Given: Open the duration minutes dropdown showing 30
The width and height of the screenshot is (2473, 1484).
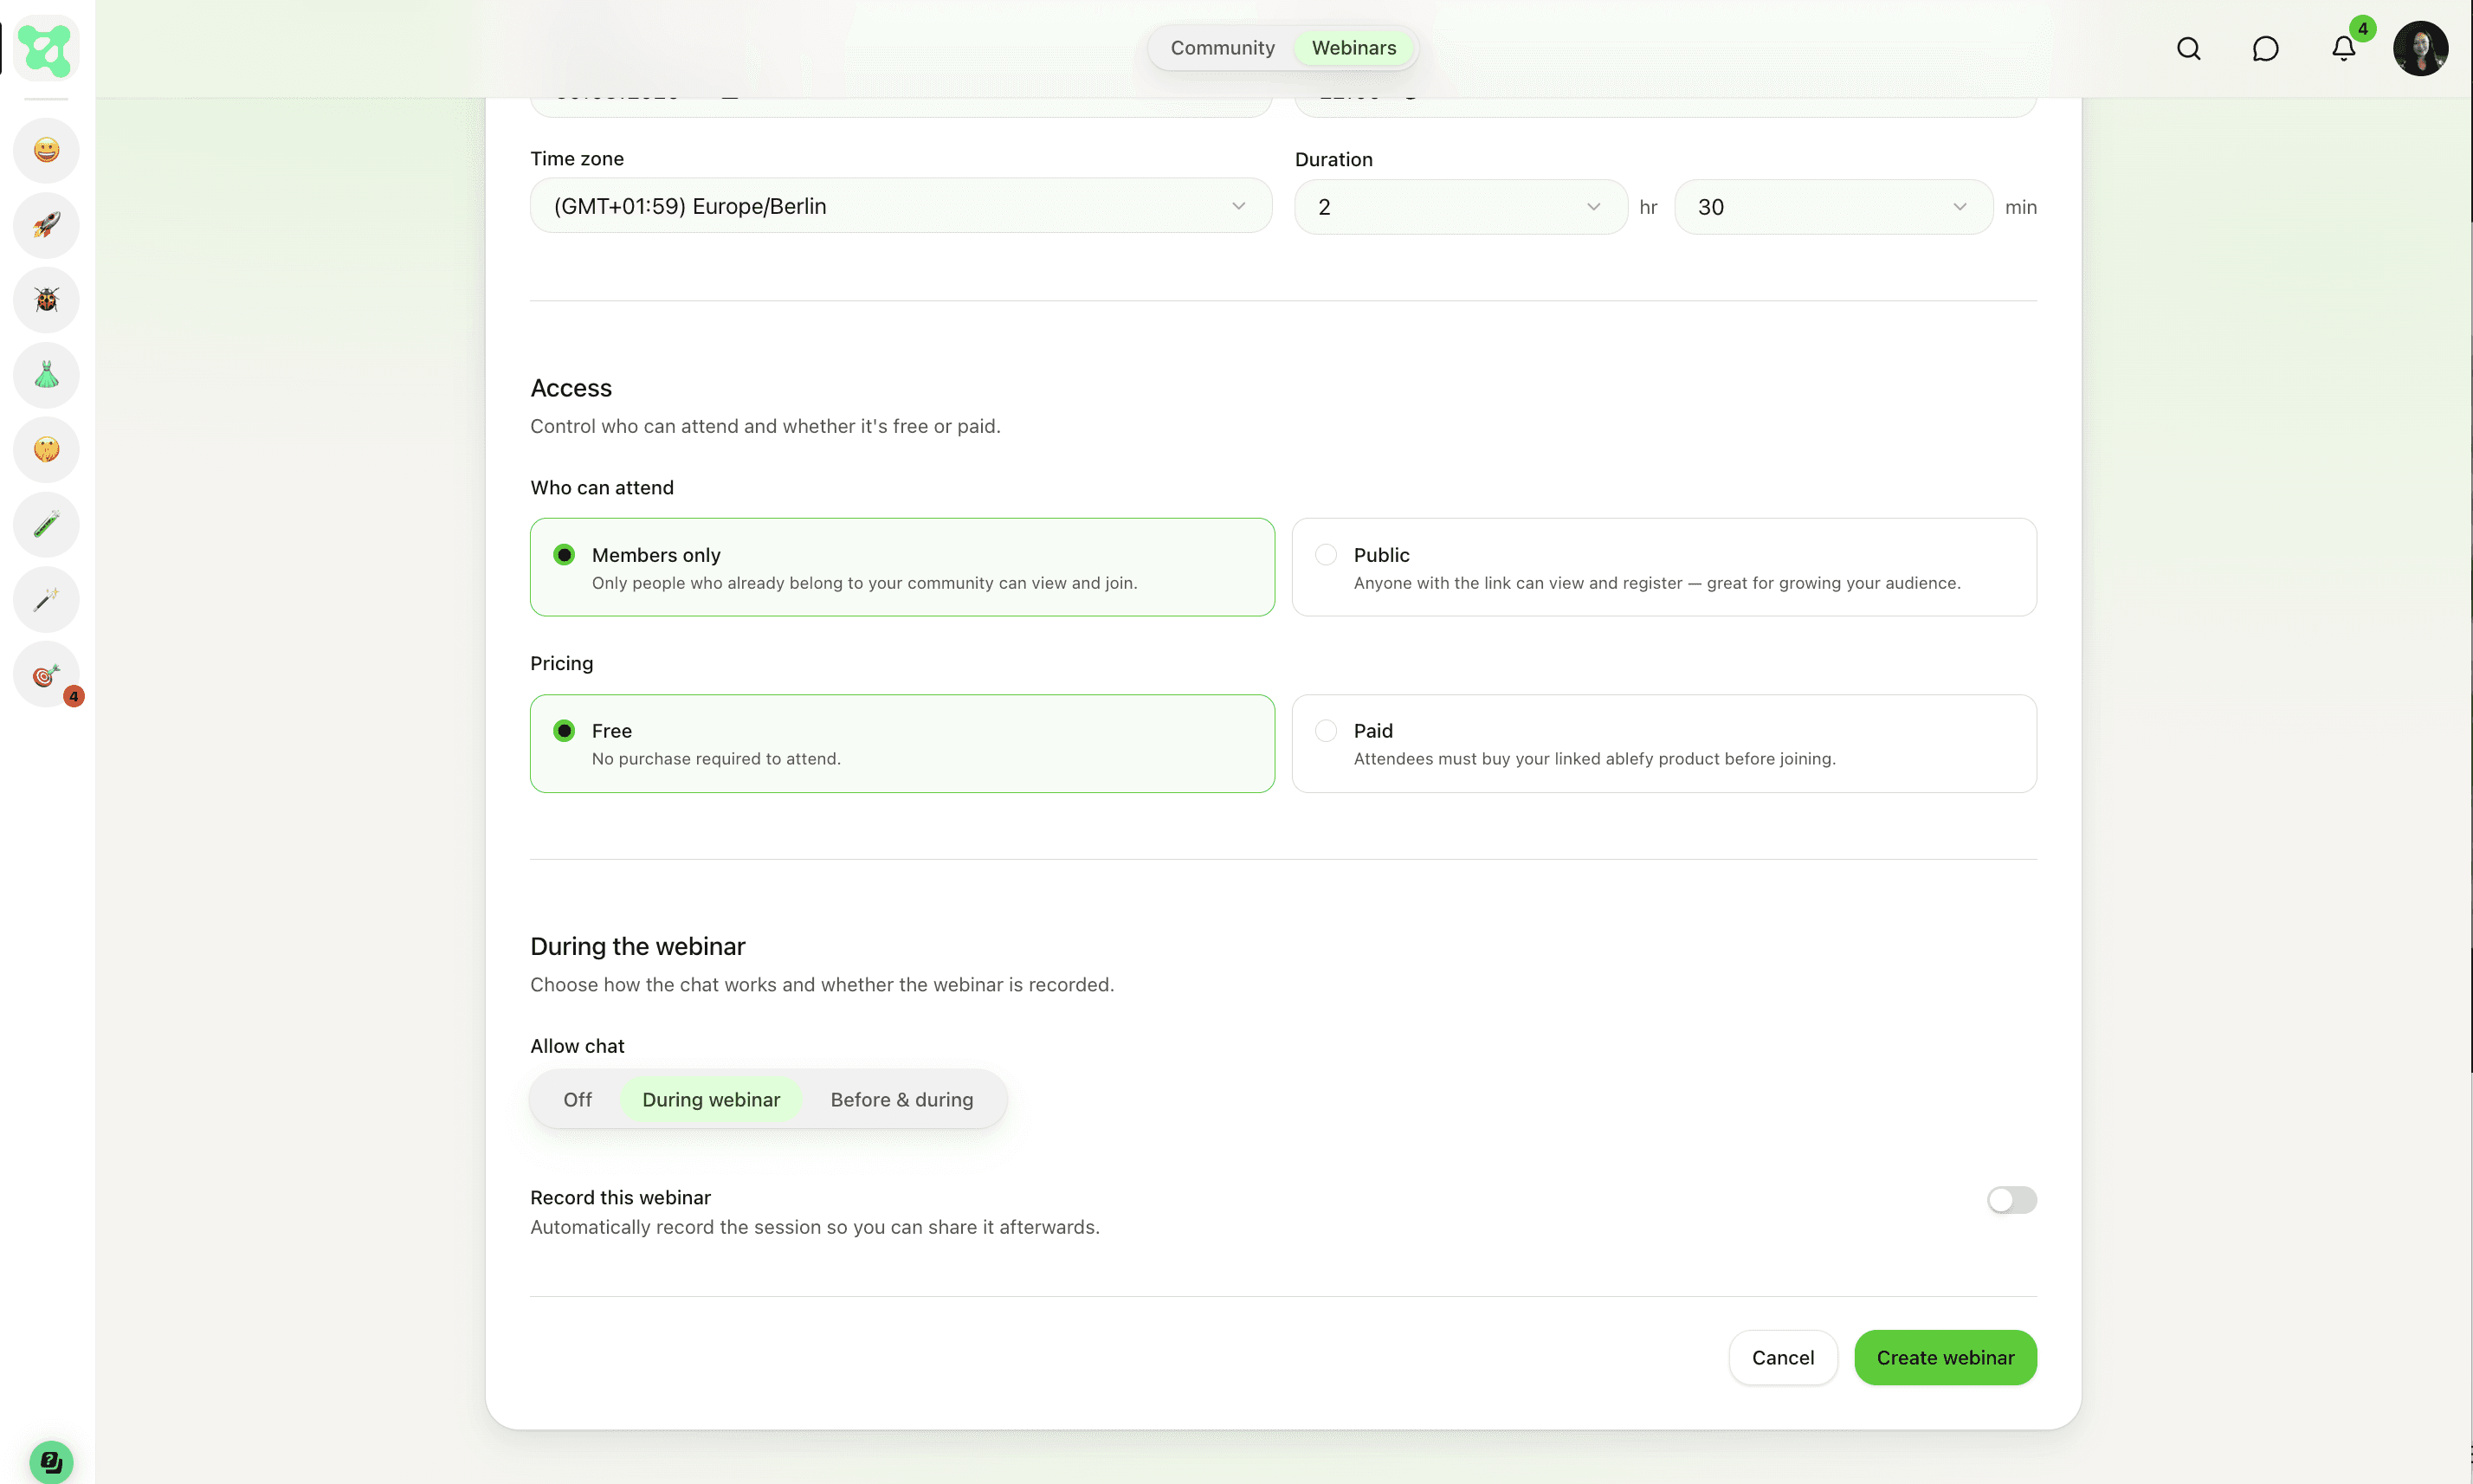Looking at the screenshot, I should point(1833,207).
